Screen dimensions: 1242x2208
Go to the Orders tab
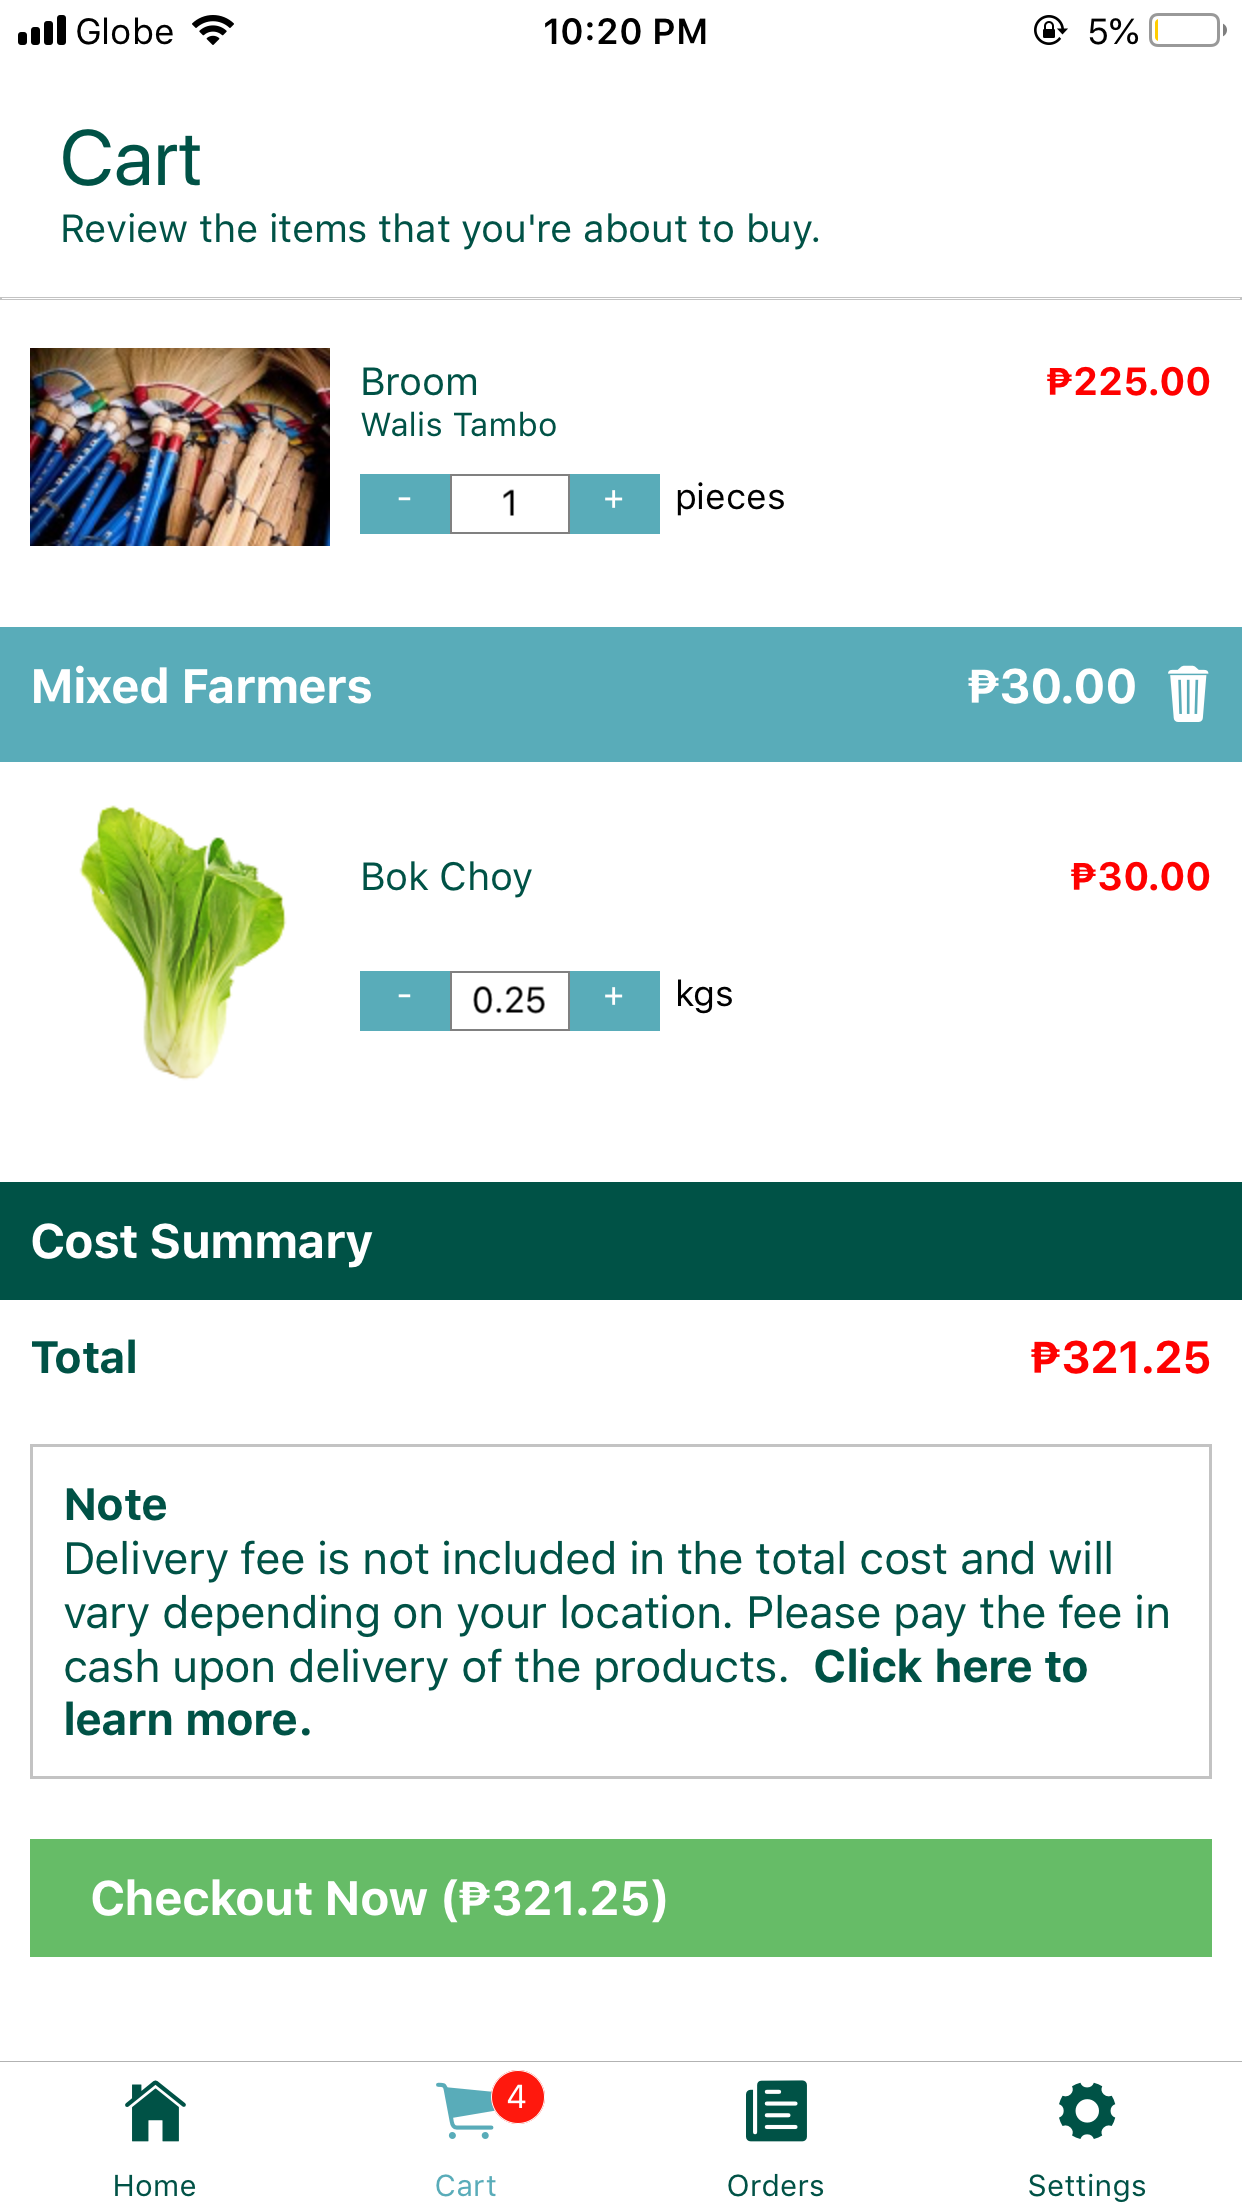776,2137
